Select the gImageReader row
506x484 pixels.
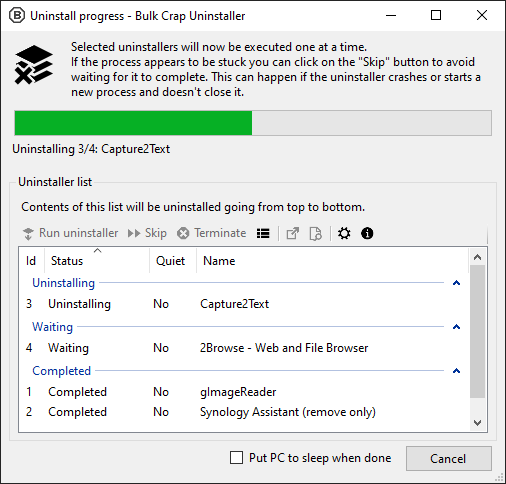click(x=243, y=392)
